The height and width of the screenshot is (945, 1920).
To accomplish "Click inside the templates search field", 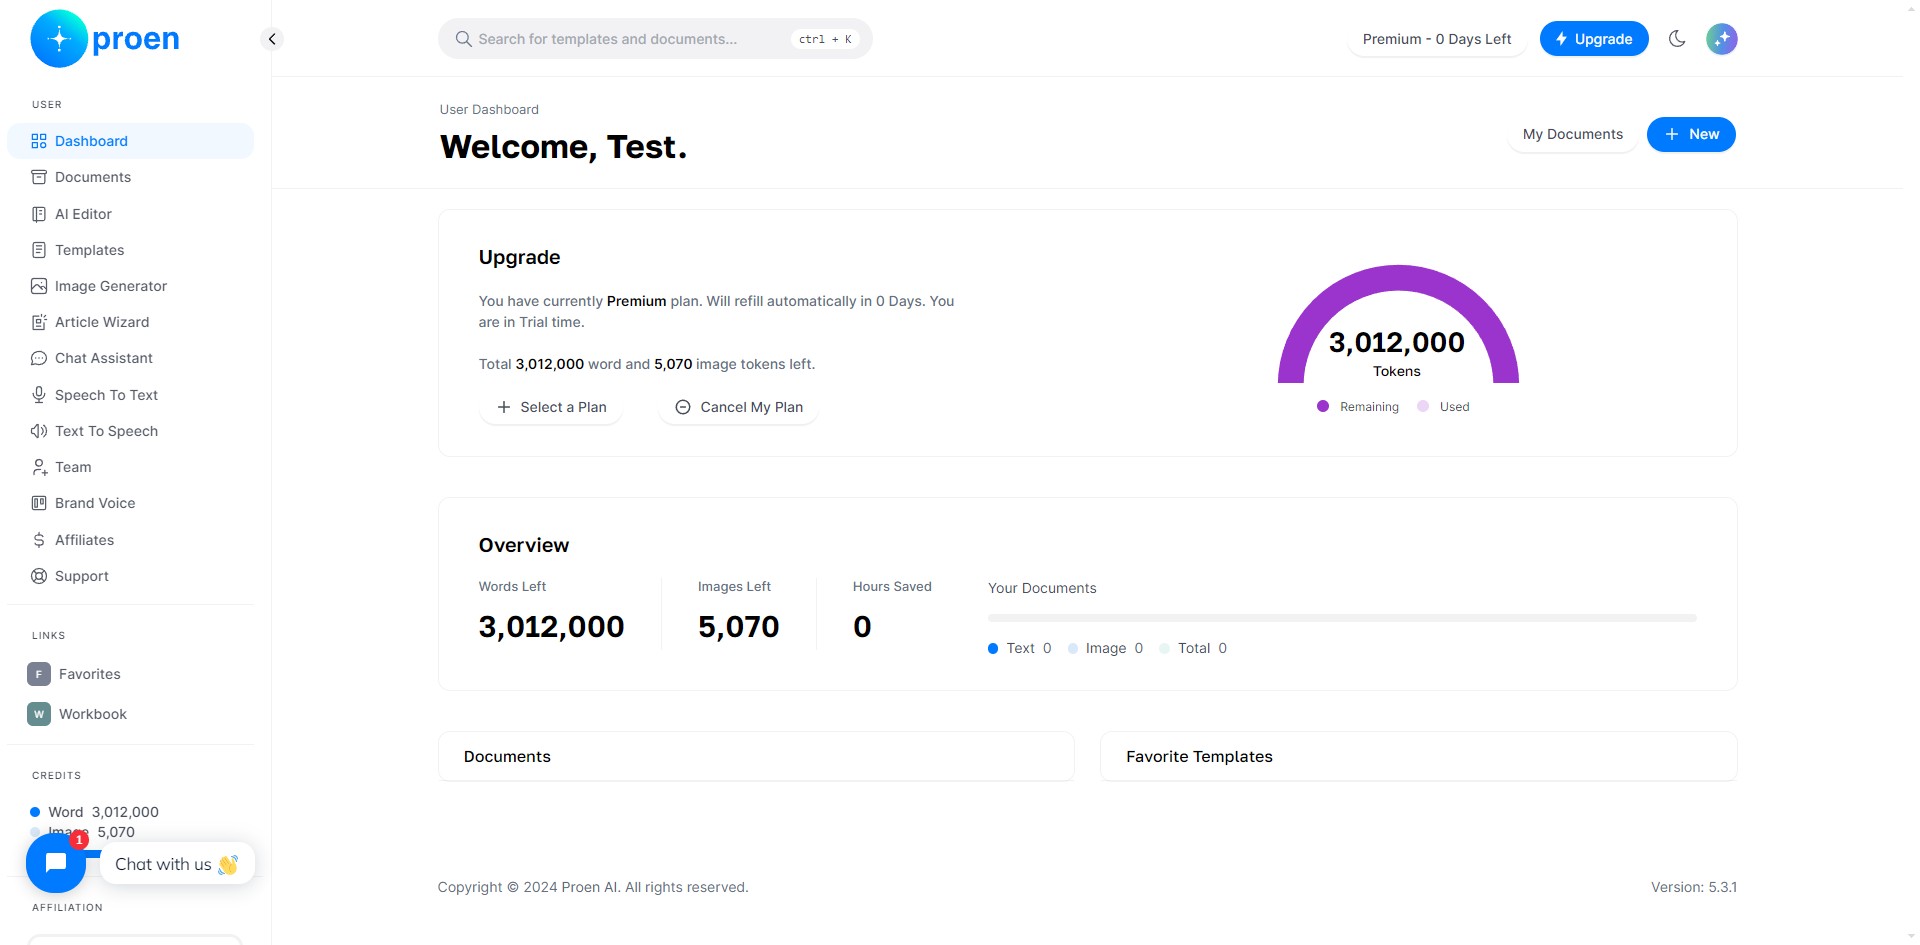I will point(620,38).
